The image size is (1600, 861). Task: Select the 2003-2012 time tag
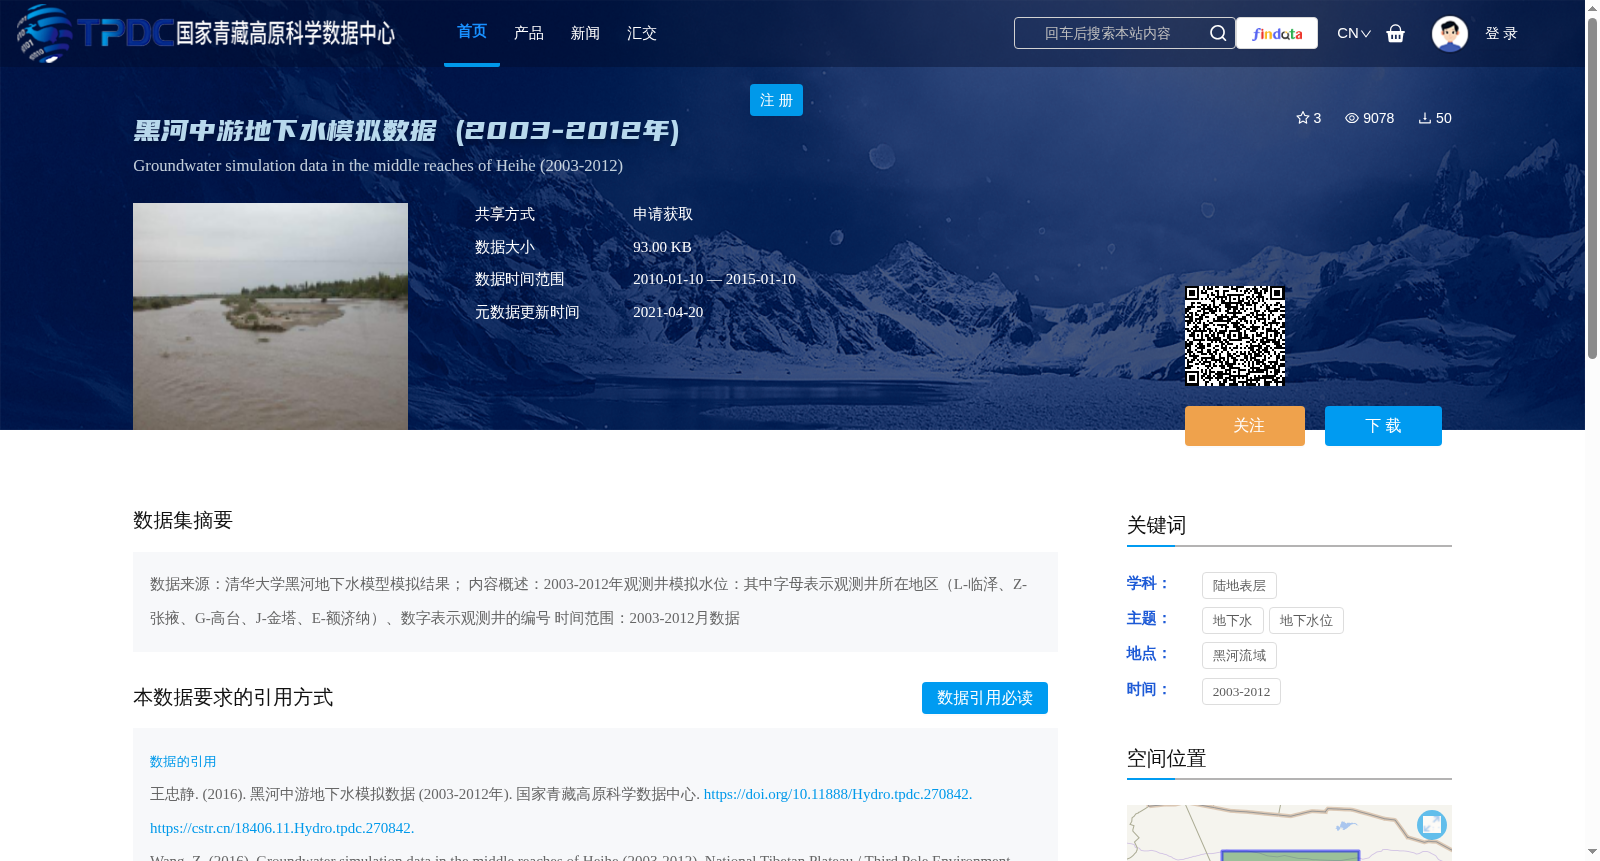coord(1241,691)
